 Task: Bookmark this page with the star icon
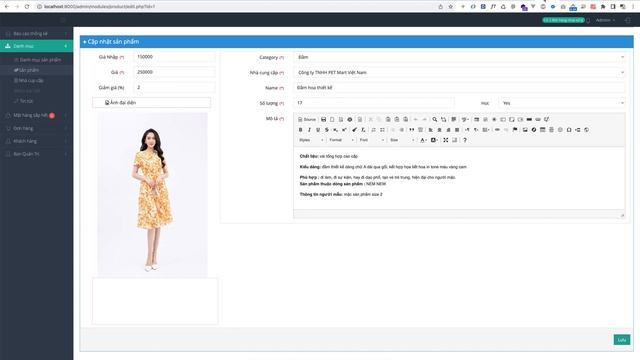point(451,7)
